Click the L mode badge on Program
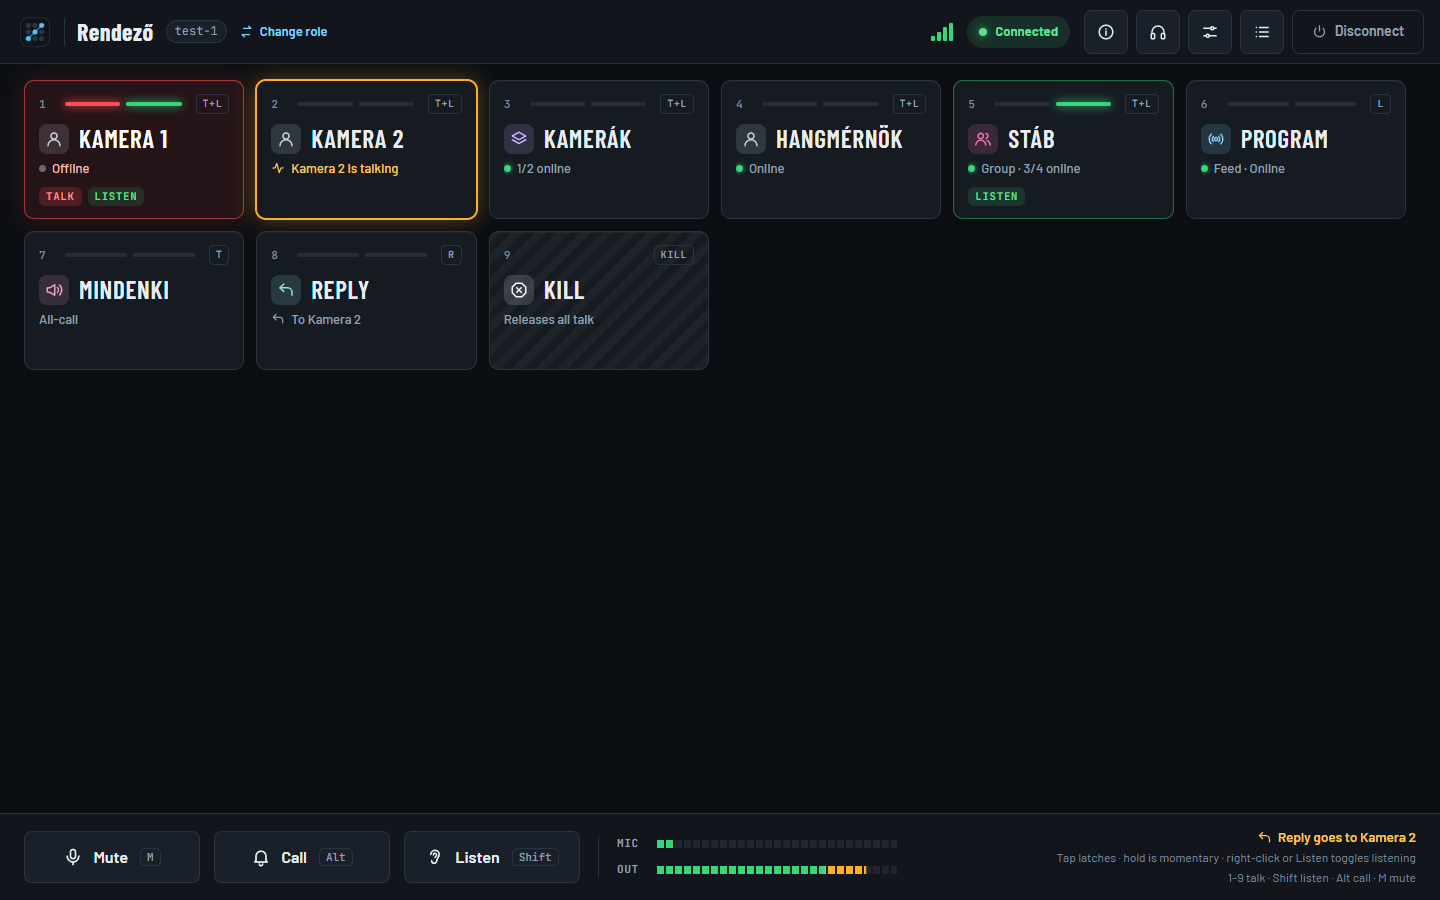The height and width of the screenshot is (900, 1440). click(x=1381, y=104)
